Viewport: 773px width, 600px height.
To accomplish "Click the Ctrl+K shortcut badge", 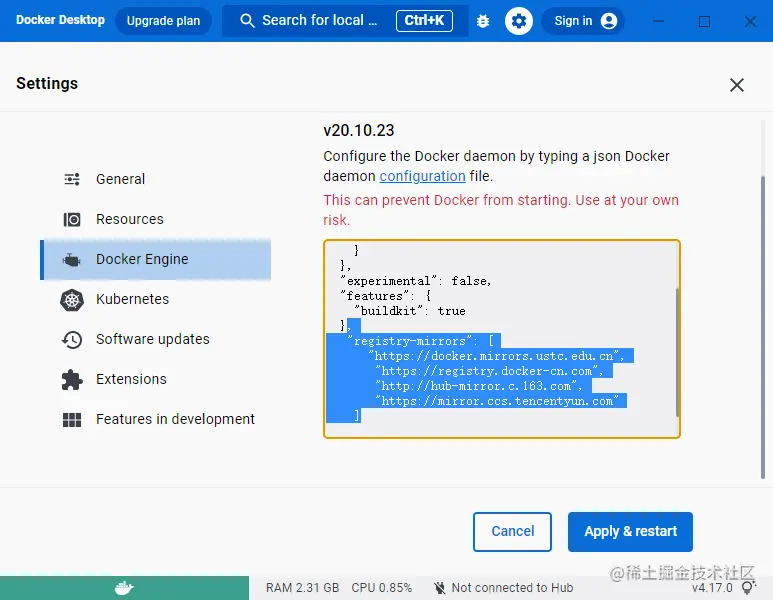I will (x=424, y=21).
